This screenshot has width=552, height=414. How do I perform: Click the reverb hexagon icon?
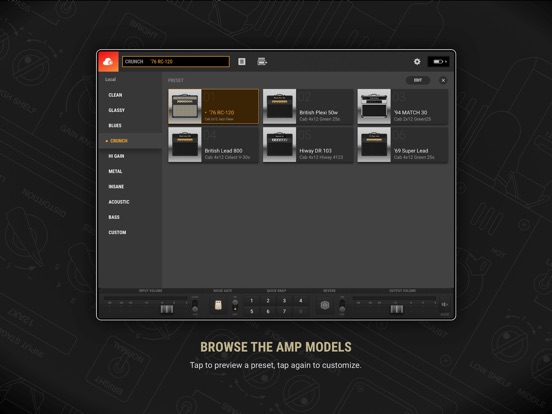point(325,305)
